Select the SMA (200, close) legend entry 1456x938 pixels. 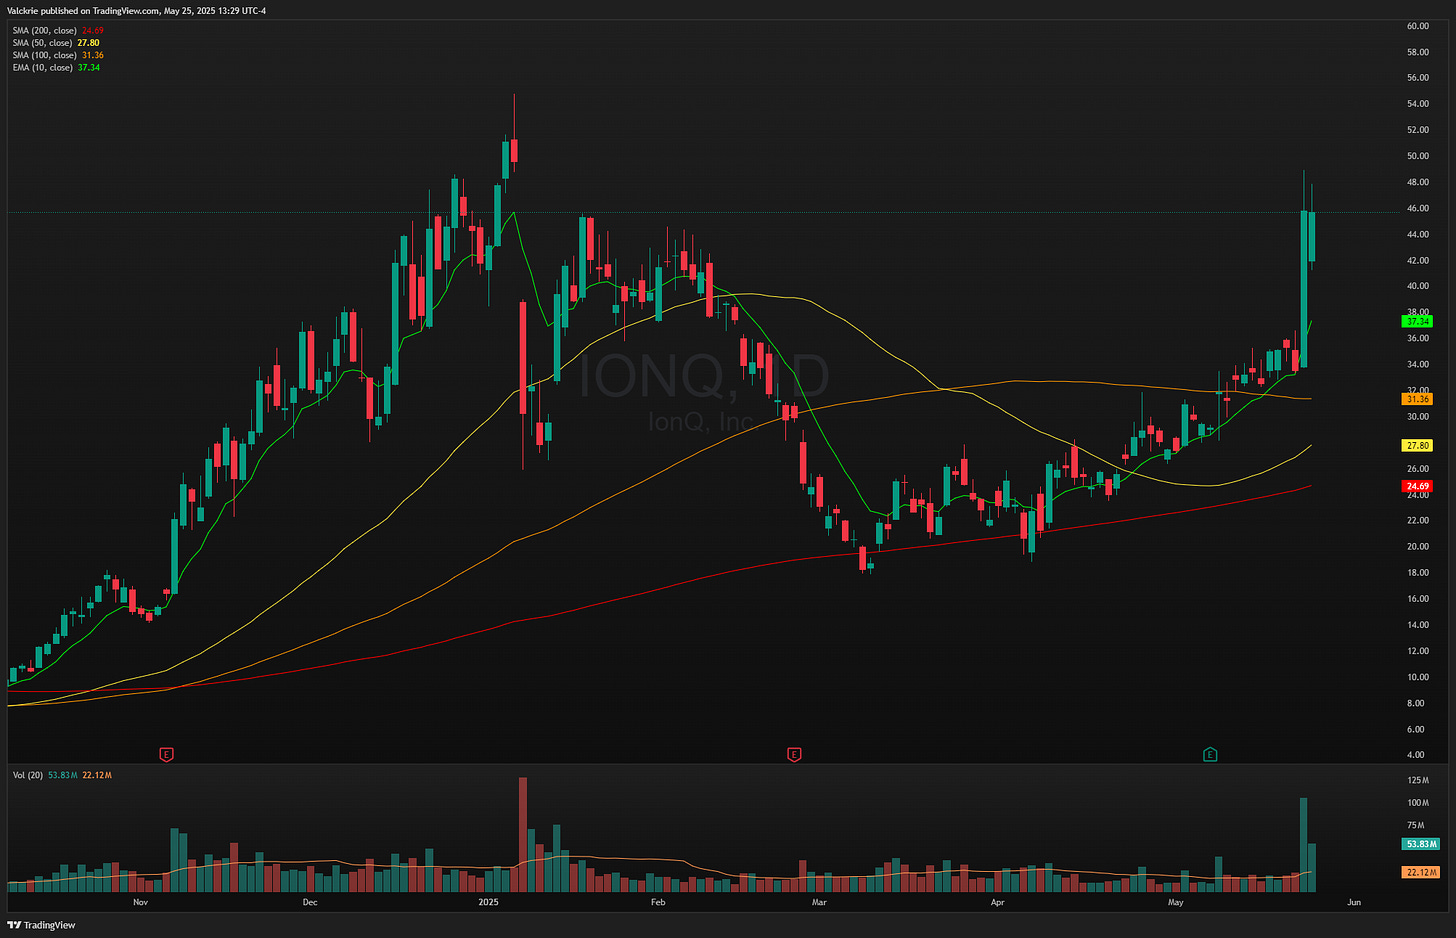pyautogui.click(x=58, y=31)
